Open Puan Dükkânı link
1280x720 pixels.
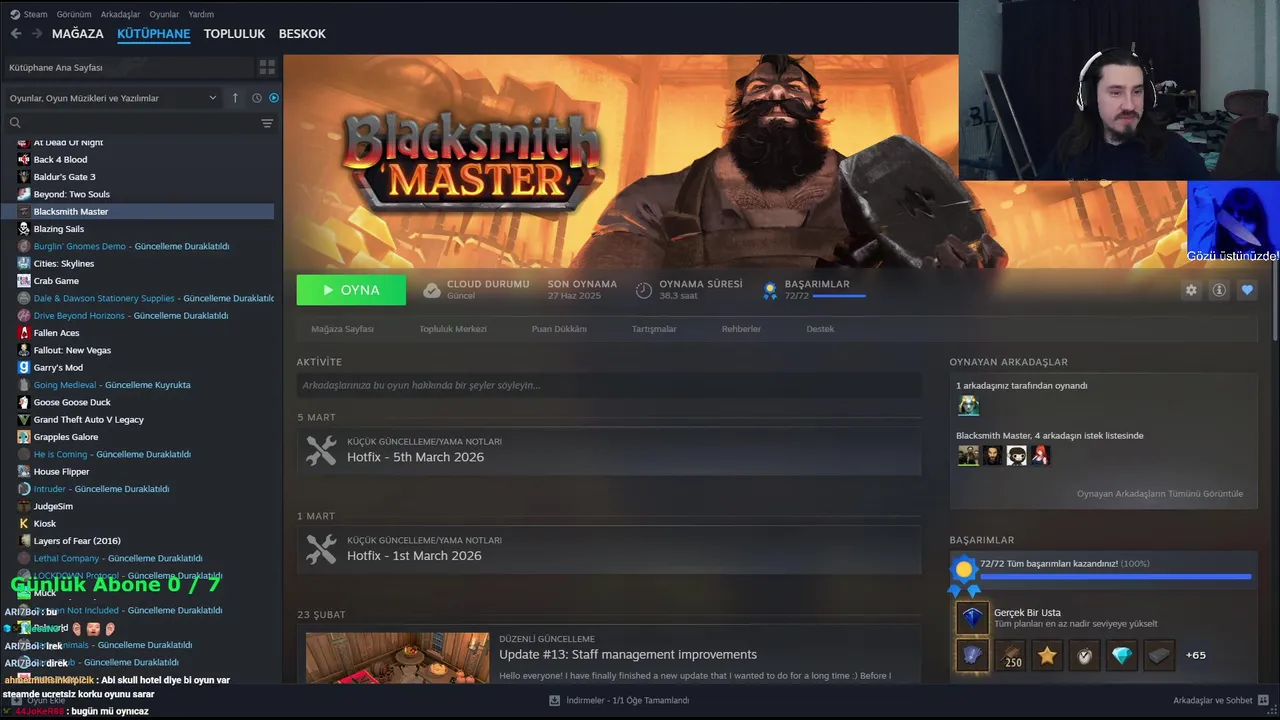(559, 329)
